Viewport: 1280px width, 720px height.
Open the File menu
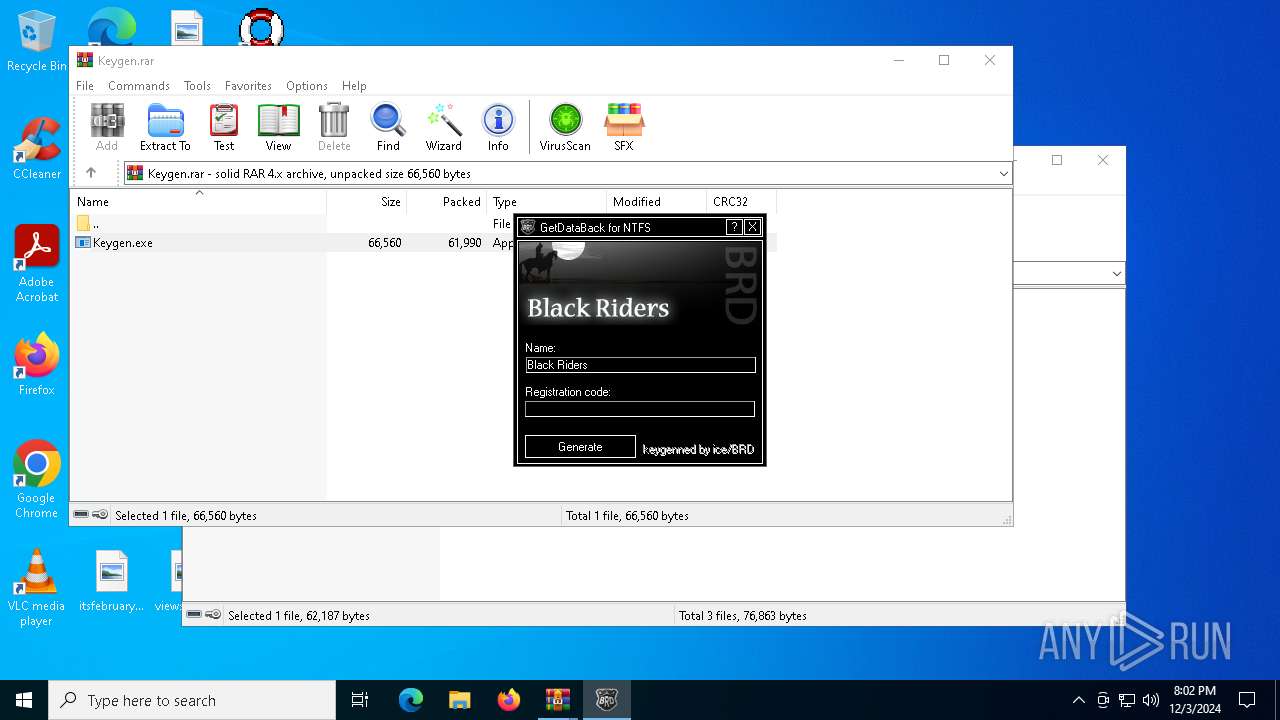point(85,86)
